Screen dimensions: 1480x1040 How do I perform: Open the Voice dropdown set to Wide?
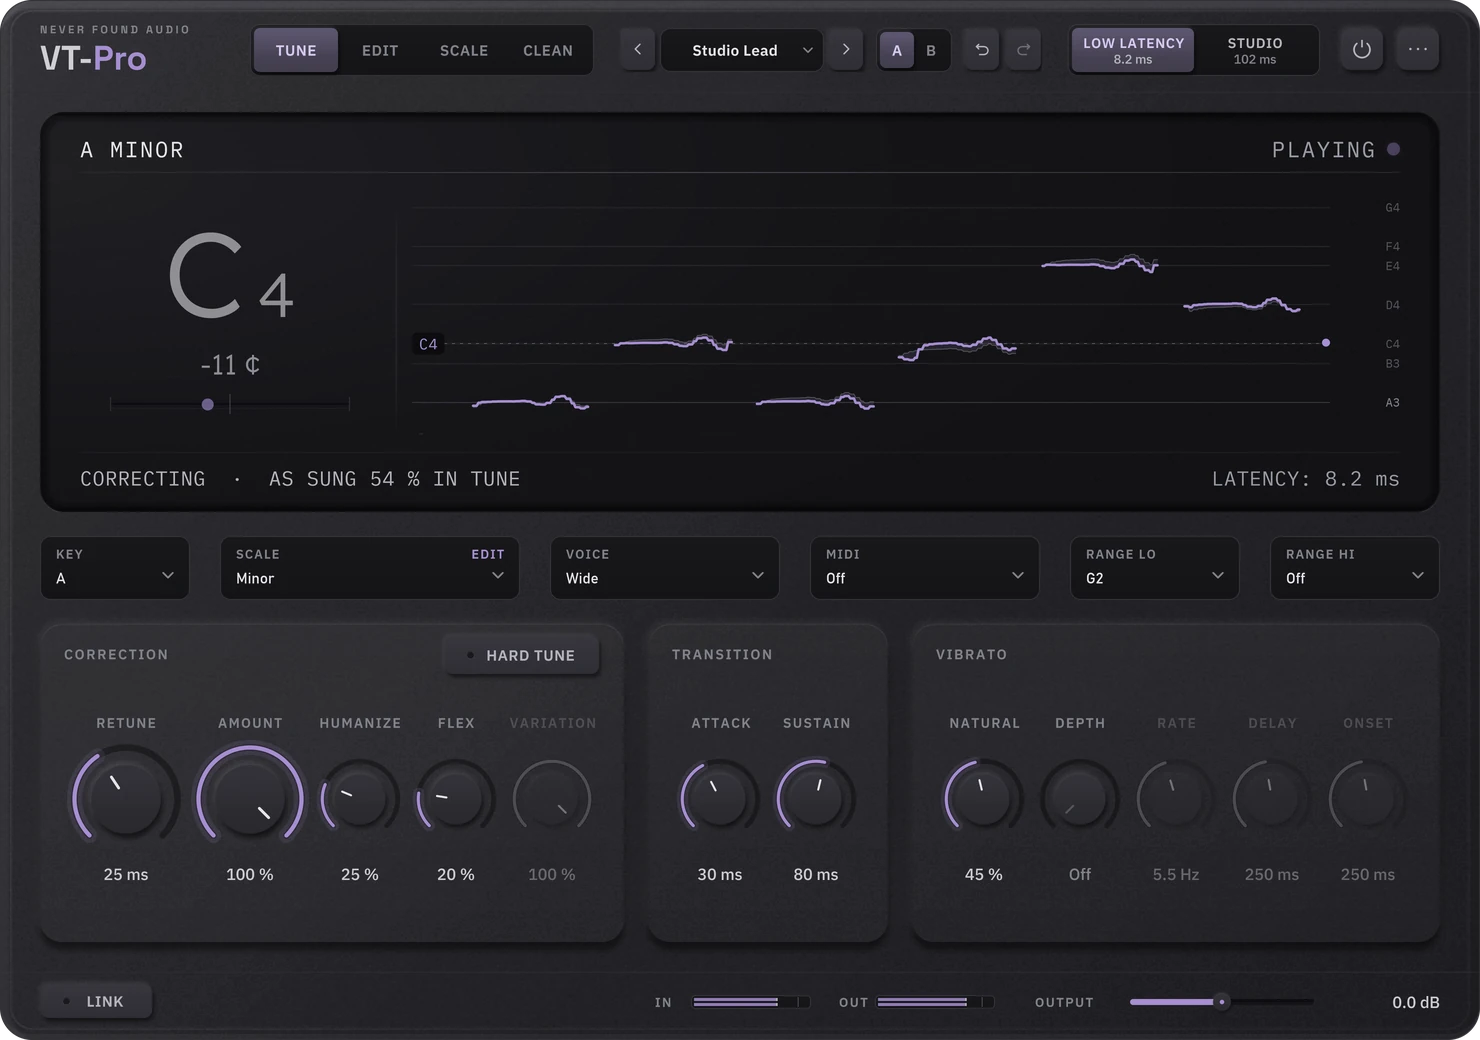pyautogui.click(x=665, y=568)
